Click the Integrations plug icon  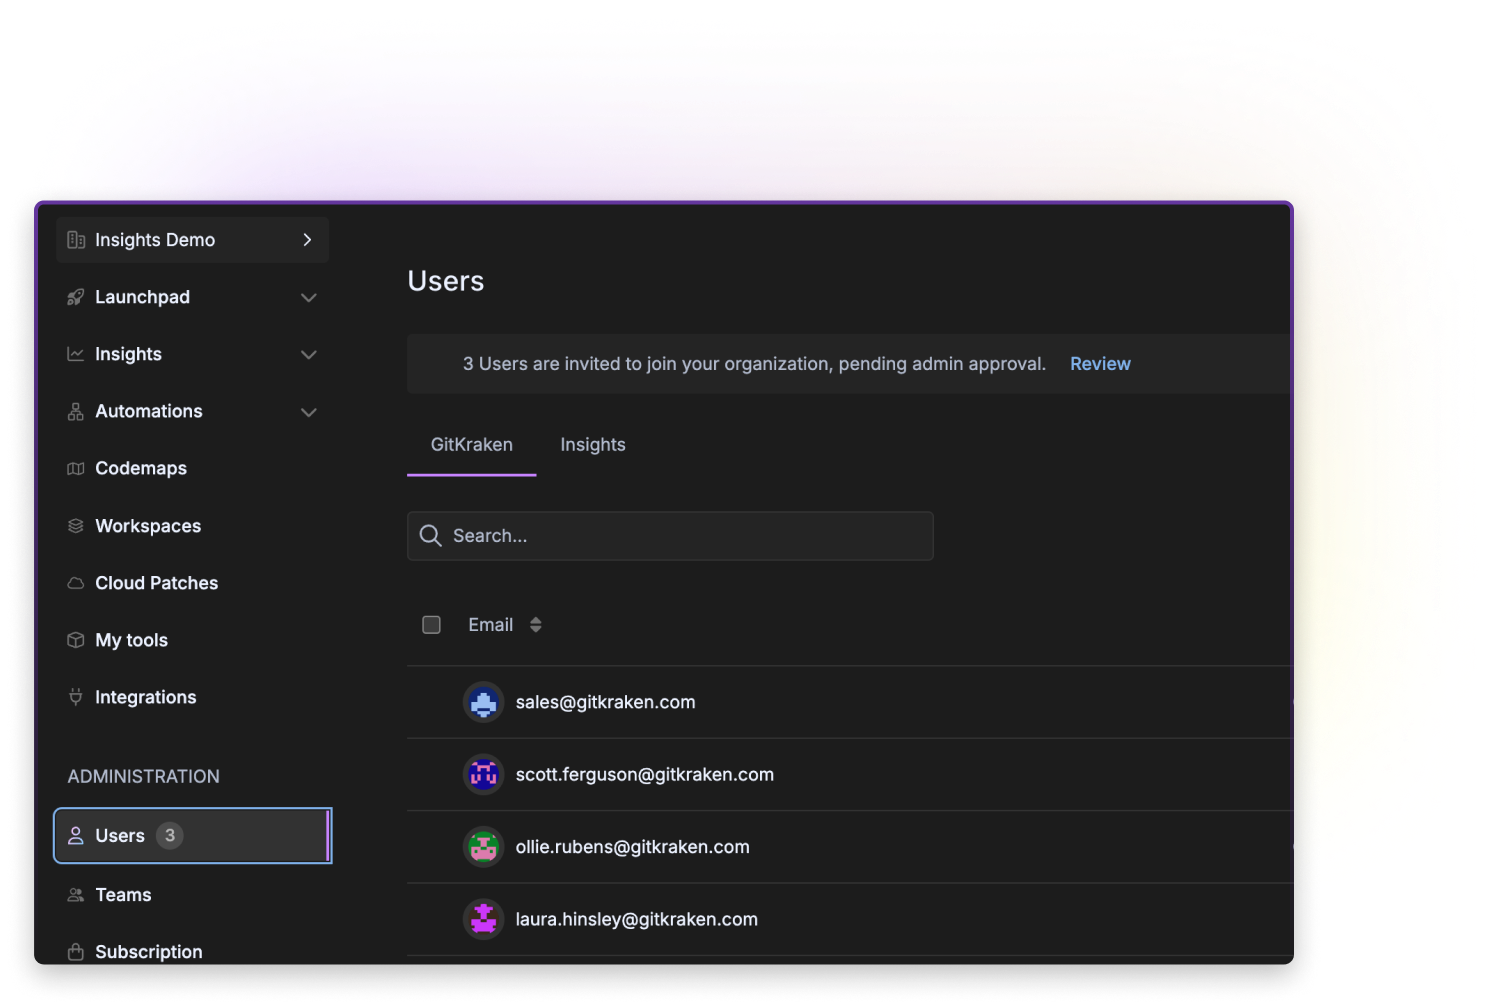click(76, 697)
